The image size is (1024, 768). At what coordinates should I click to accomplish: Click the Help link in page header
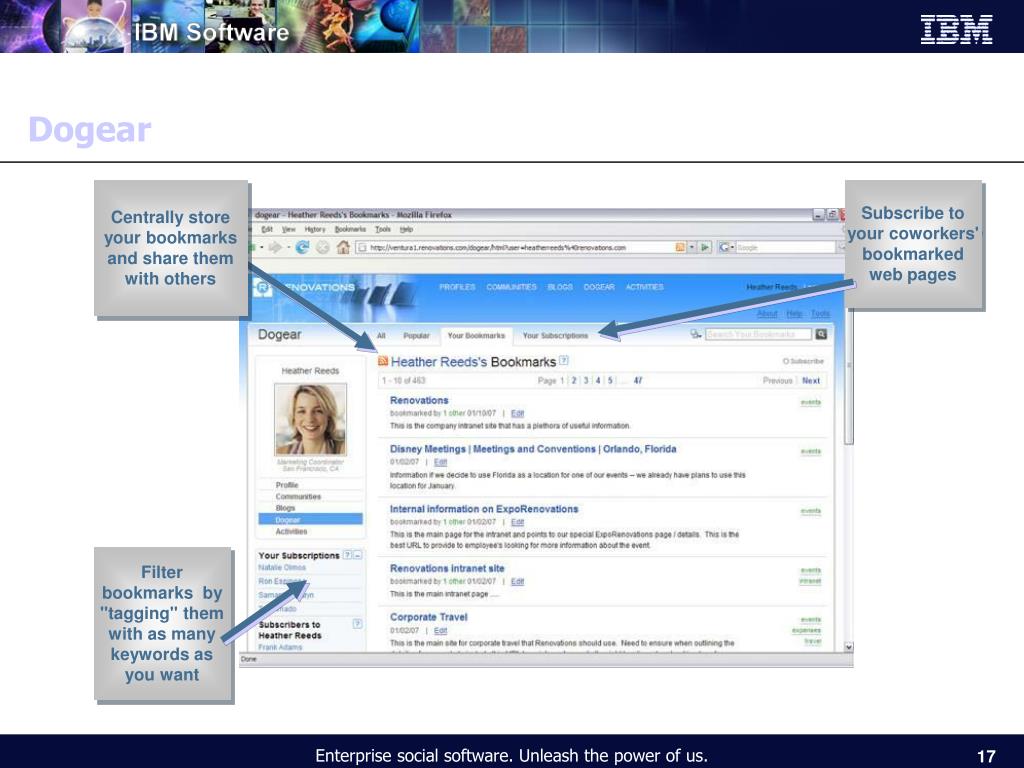(x=794, y=313)
